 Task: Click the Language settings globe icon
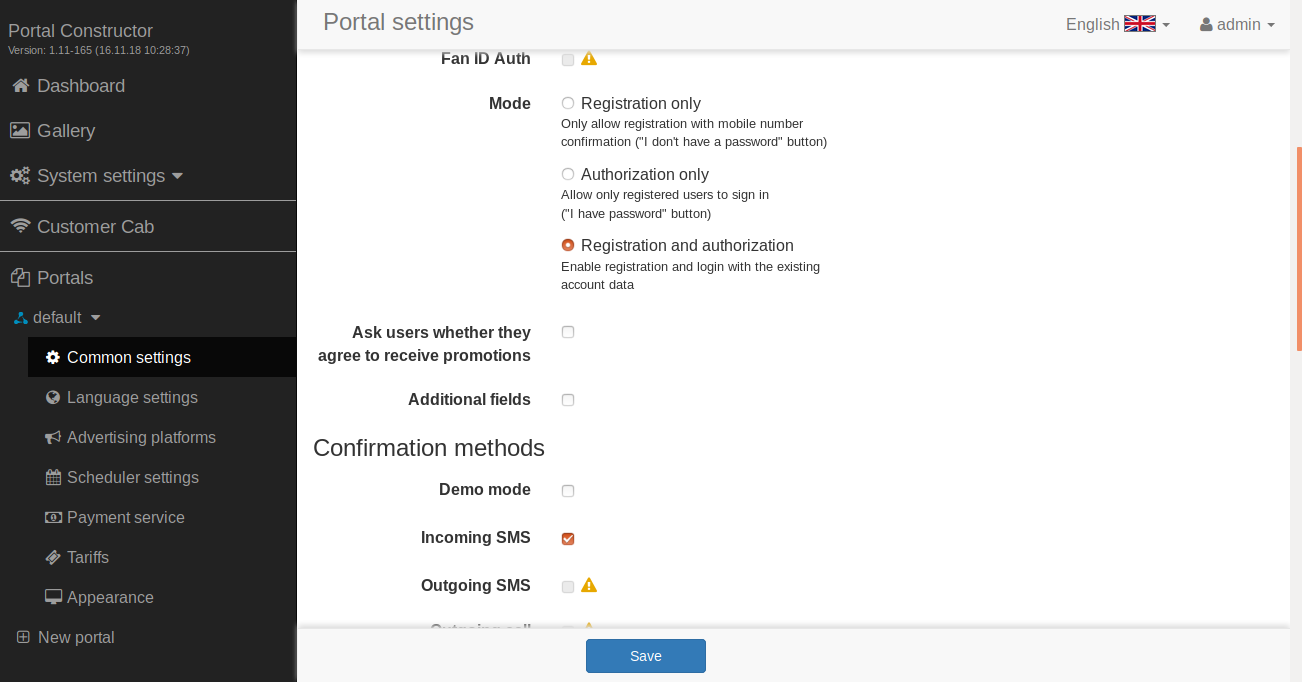53,398
